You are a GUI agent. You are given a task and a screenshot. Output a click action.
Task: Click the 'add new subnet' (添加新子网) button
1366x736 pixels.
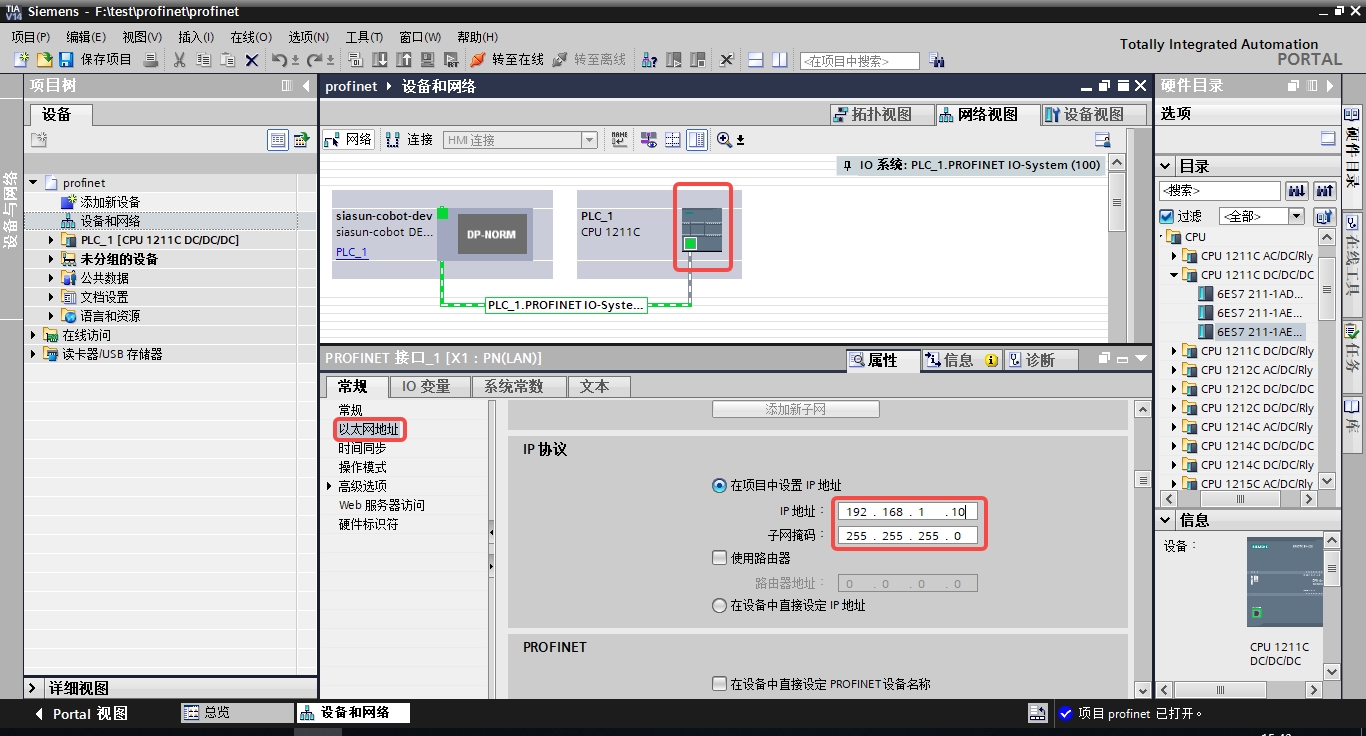pos(796,409)
